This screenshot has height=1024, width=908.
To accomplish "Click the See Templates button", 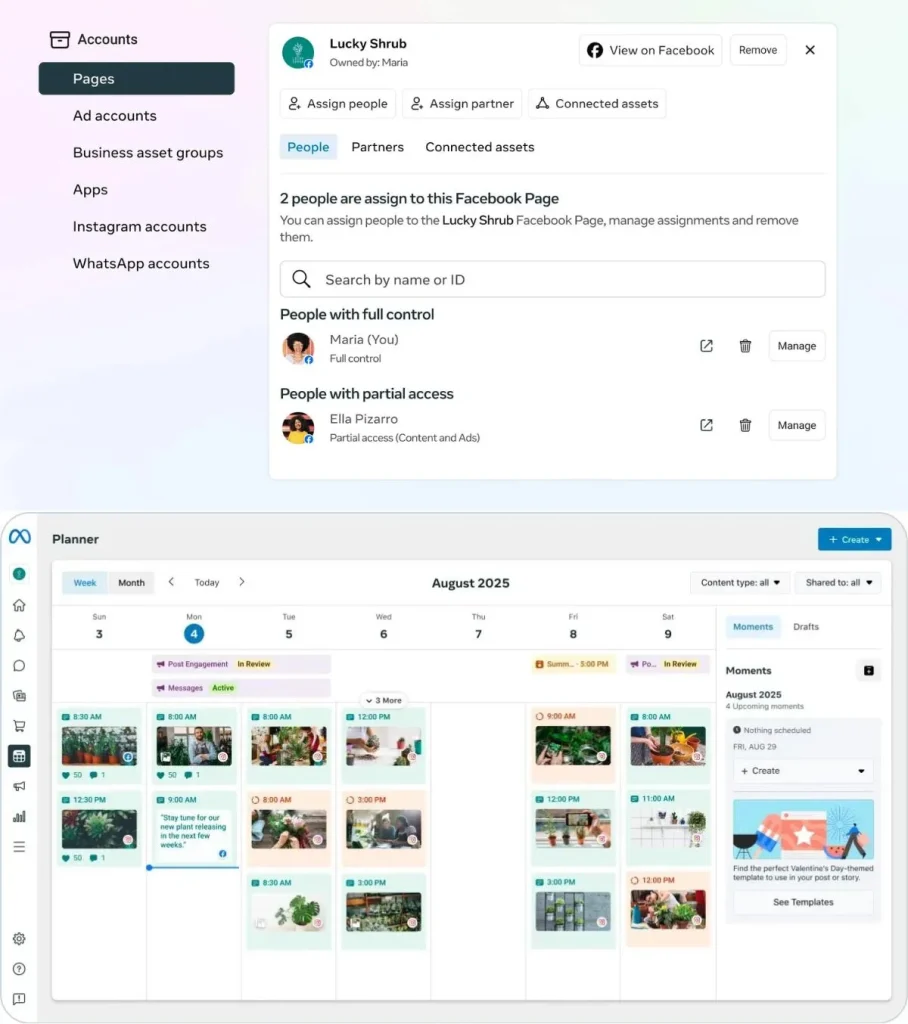I will [x=803, y=902].
